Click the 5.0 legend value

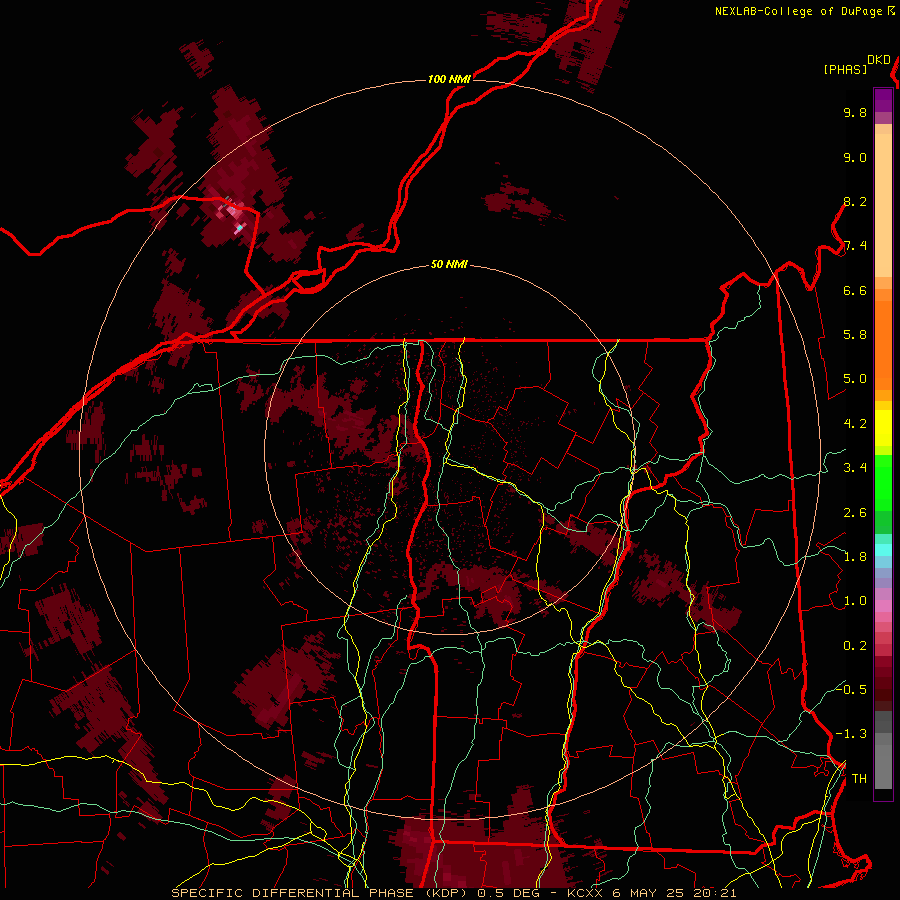(x=855, y=379)
